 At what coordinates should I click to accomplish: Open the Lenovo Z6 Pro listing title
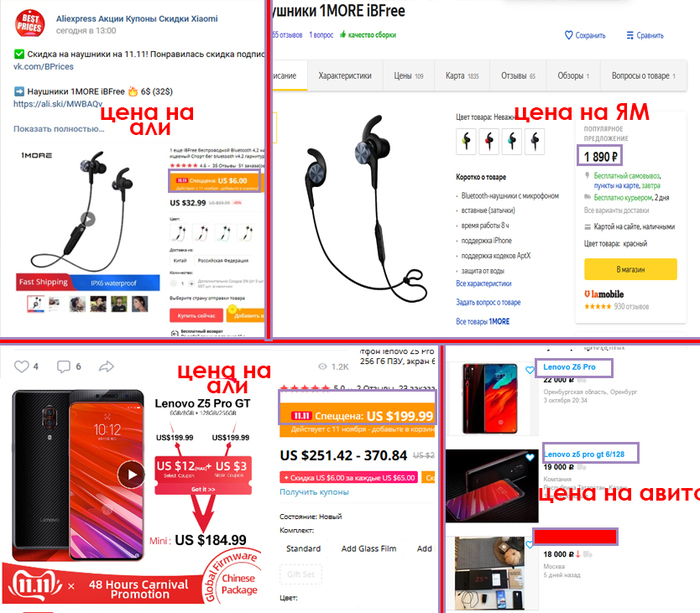tap(569, 367)
